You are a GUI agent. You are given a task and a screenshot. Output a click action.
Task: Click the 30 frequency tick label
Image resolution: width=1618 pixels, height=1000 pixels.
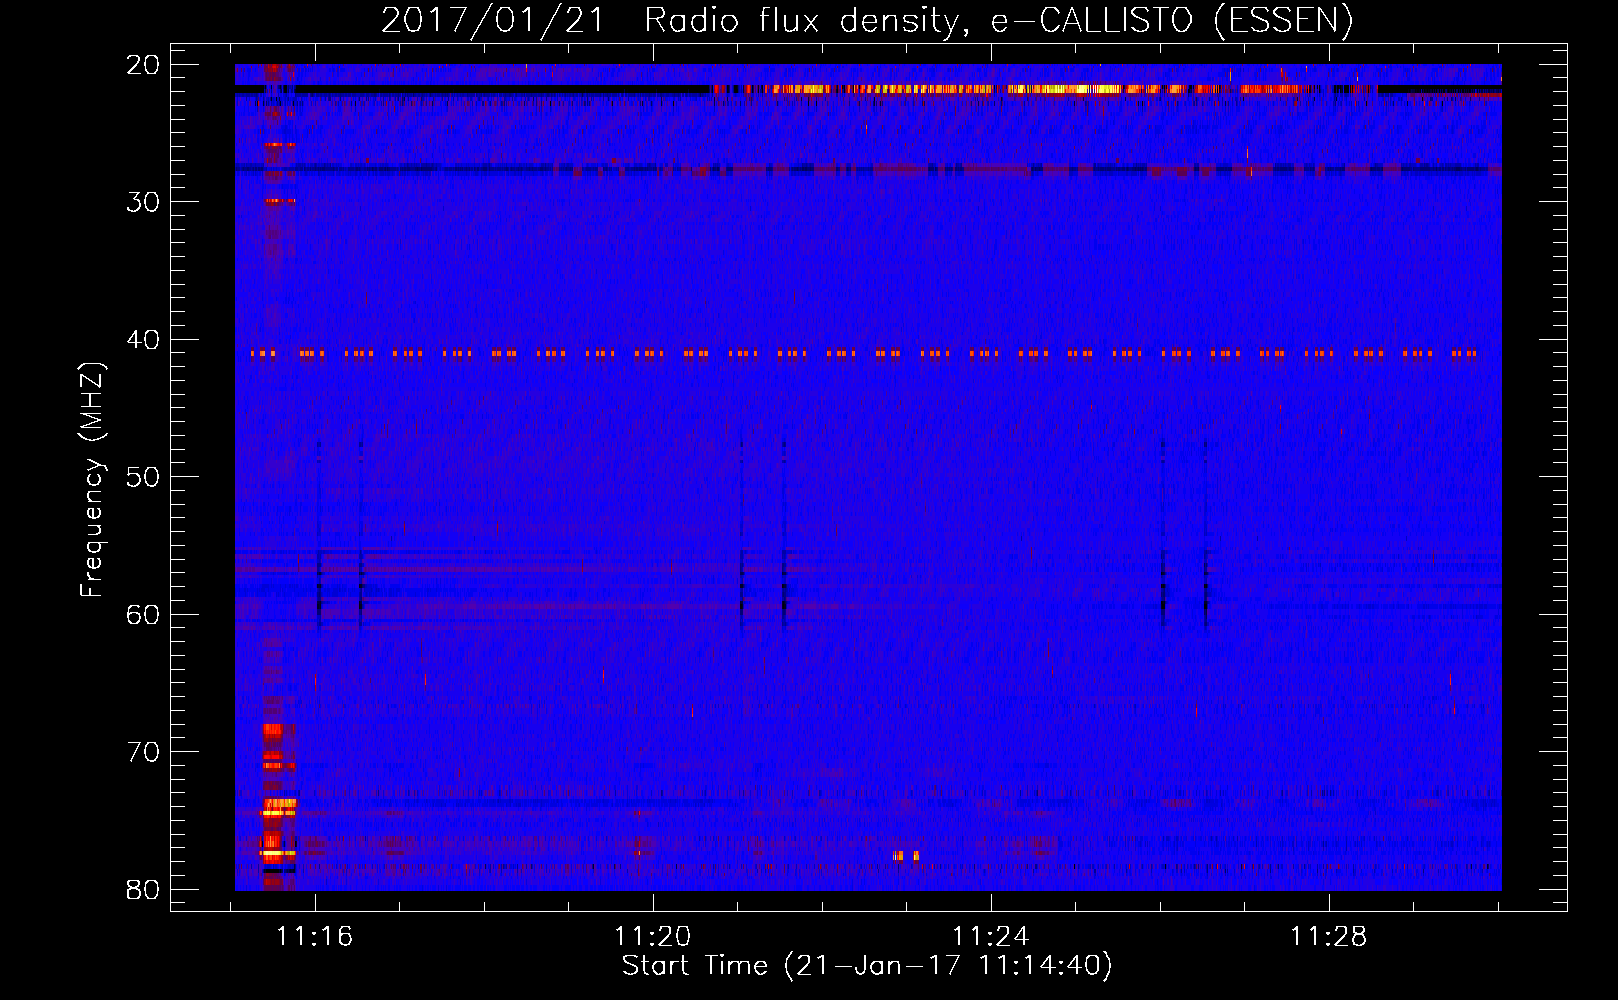(x=144, y=202)
